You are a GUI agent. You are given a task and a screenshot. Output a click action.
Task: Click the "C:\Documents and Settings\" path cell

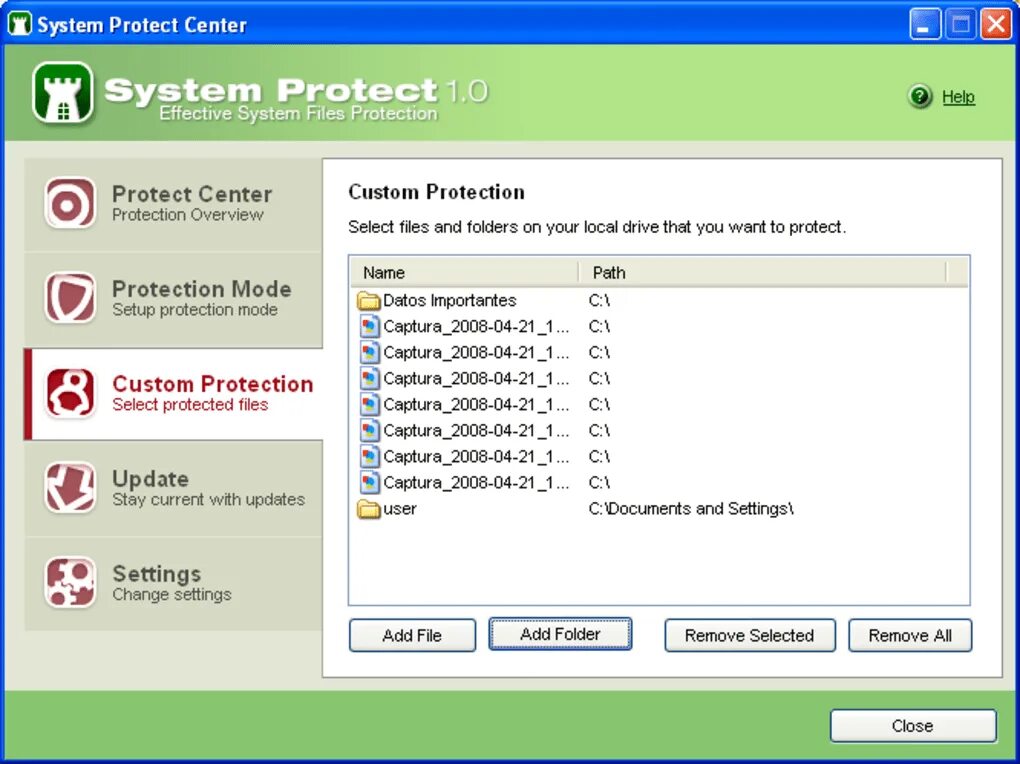coord(691,508)
